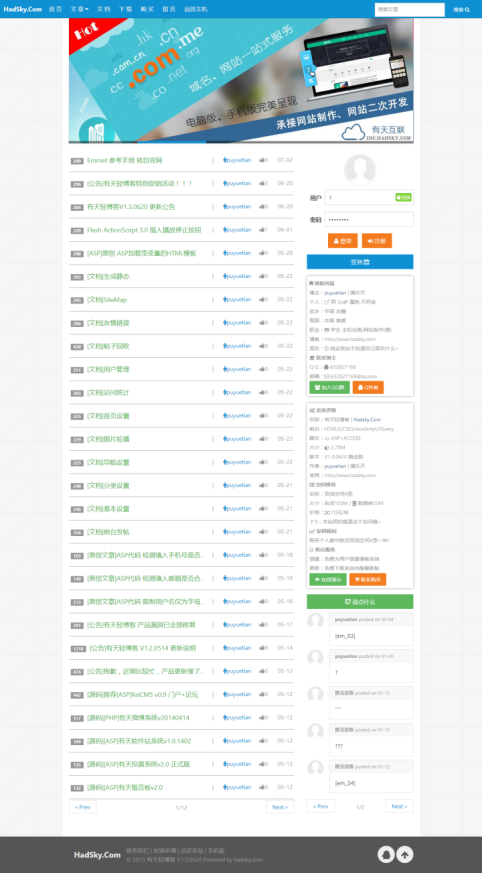Go to next page of sidebar comments
Viewport: 482px width, 873px height.
399,806
